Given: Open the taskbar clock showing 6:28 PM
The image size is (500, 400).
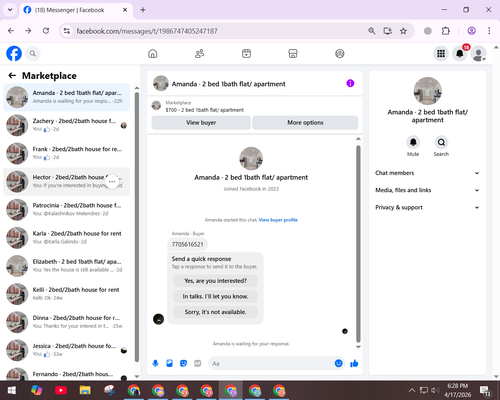Looking at the screenshot, I should 457,390.
